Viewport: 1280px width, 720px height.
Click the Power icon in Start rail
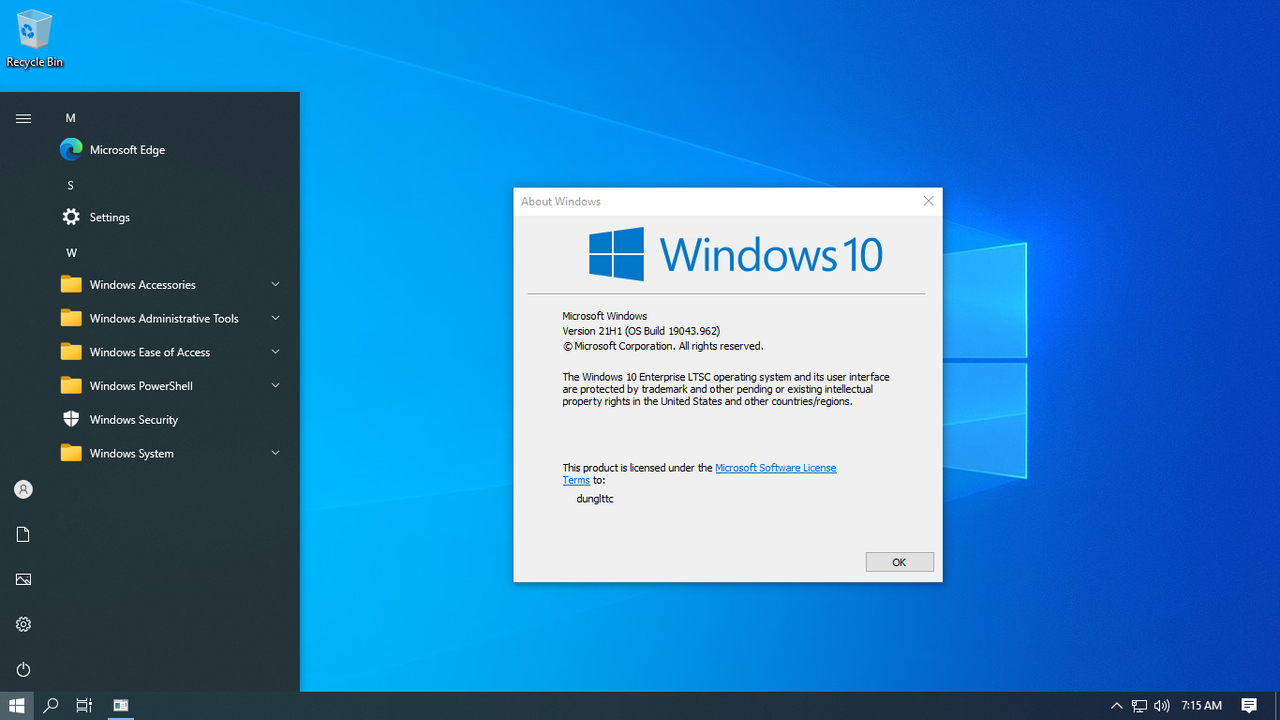[x=23, y=669]
